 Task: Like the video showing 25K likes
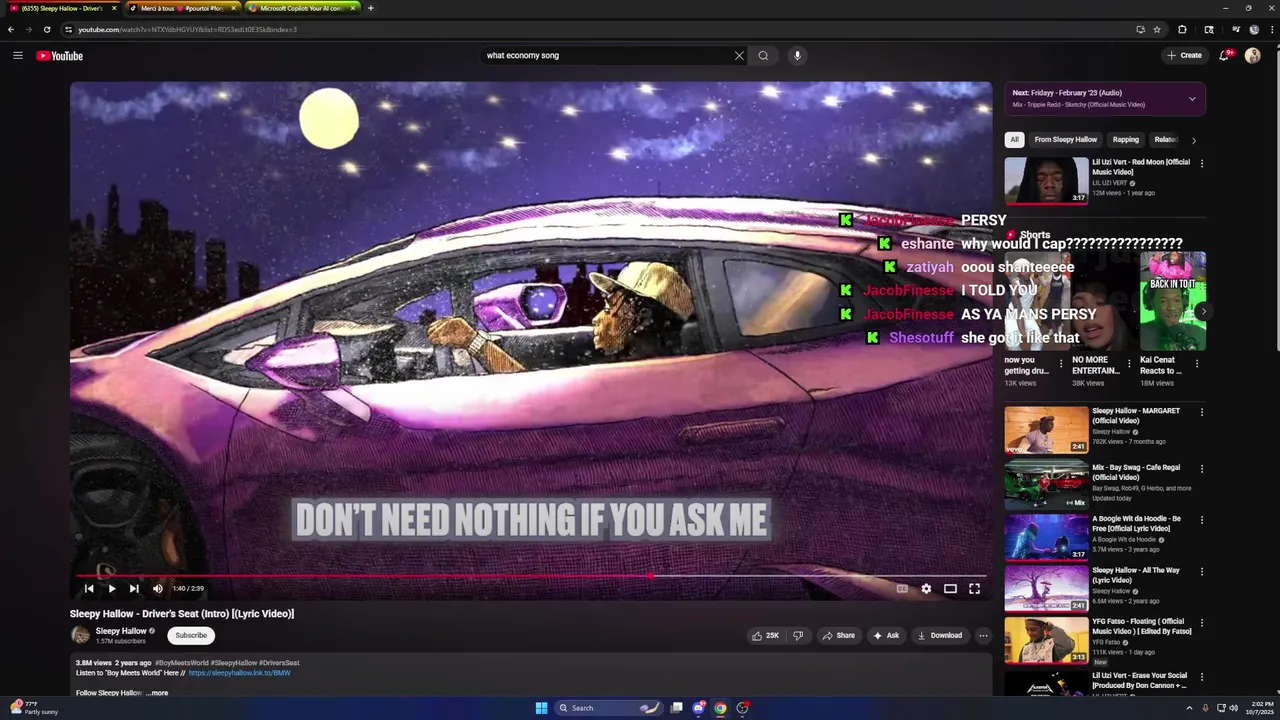765,635
